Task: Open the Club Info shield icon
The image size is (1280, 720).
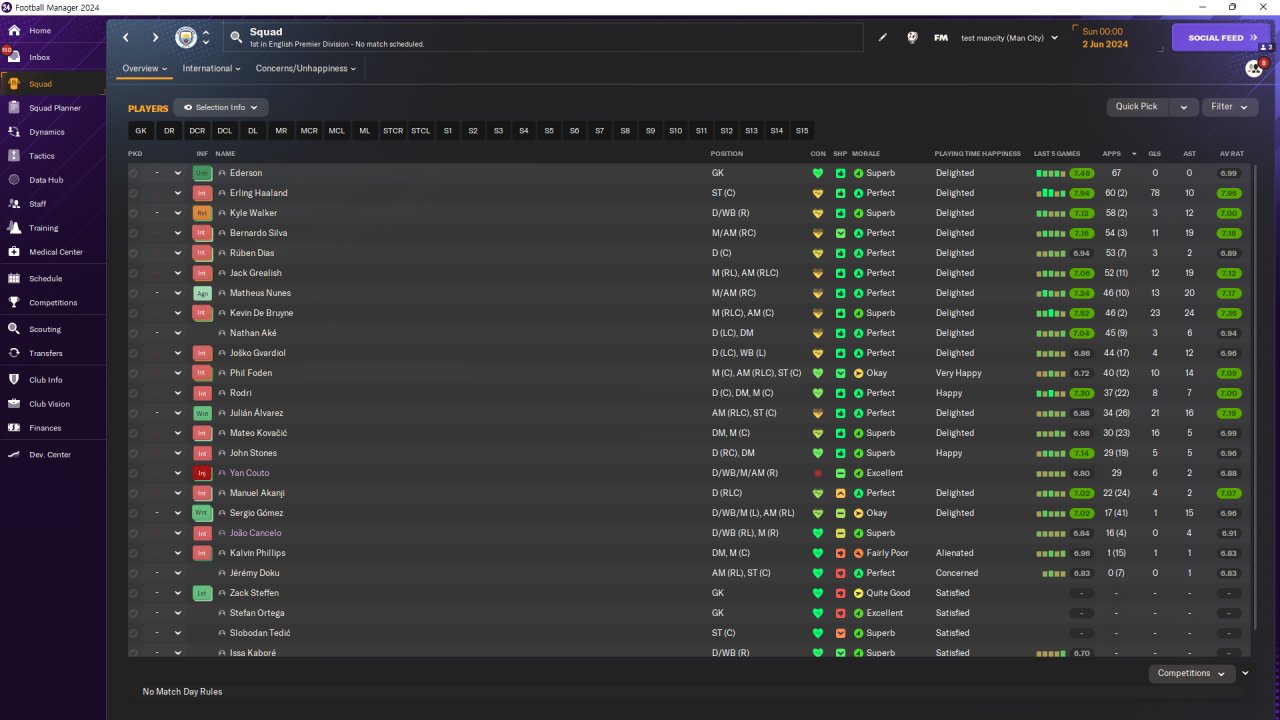Action: 14,380
